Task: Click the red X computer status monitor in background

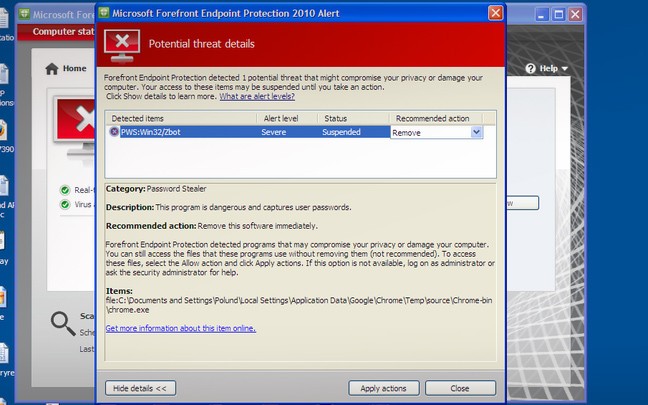Action: pyautogui.click(x=75, y=128)
